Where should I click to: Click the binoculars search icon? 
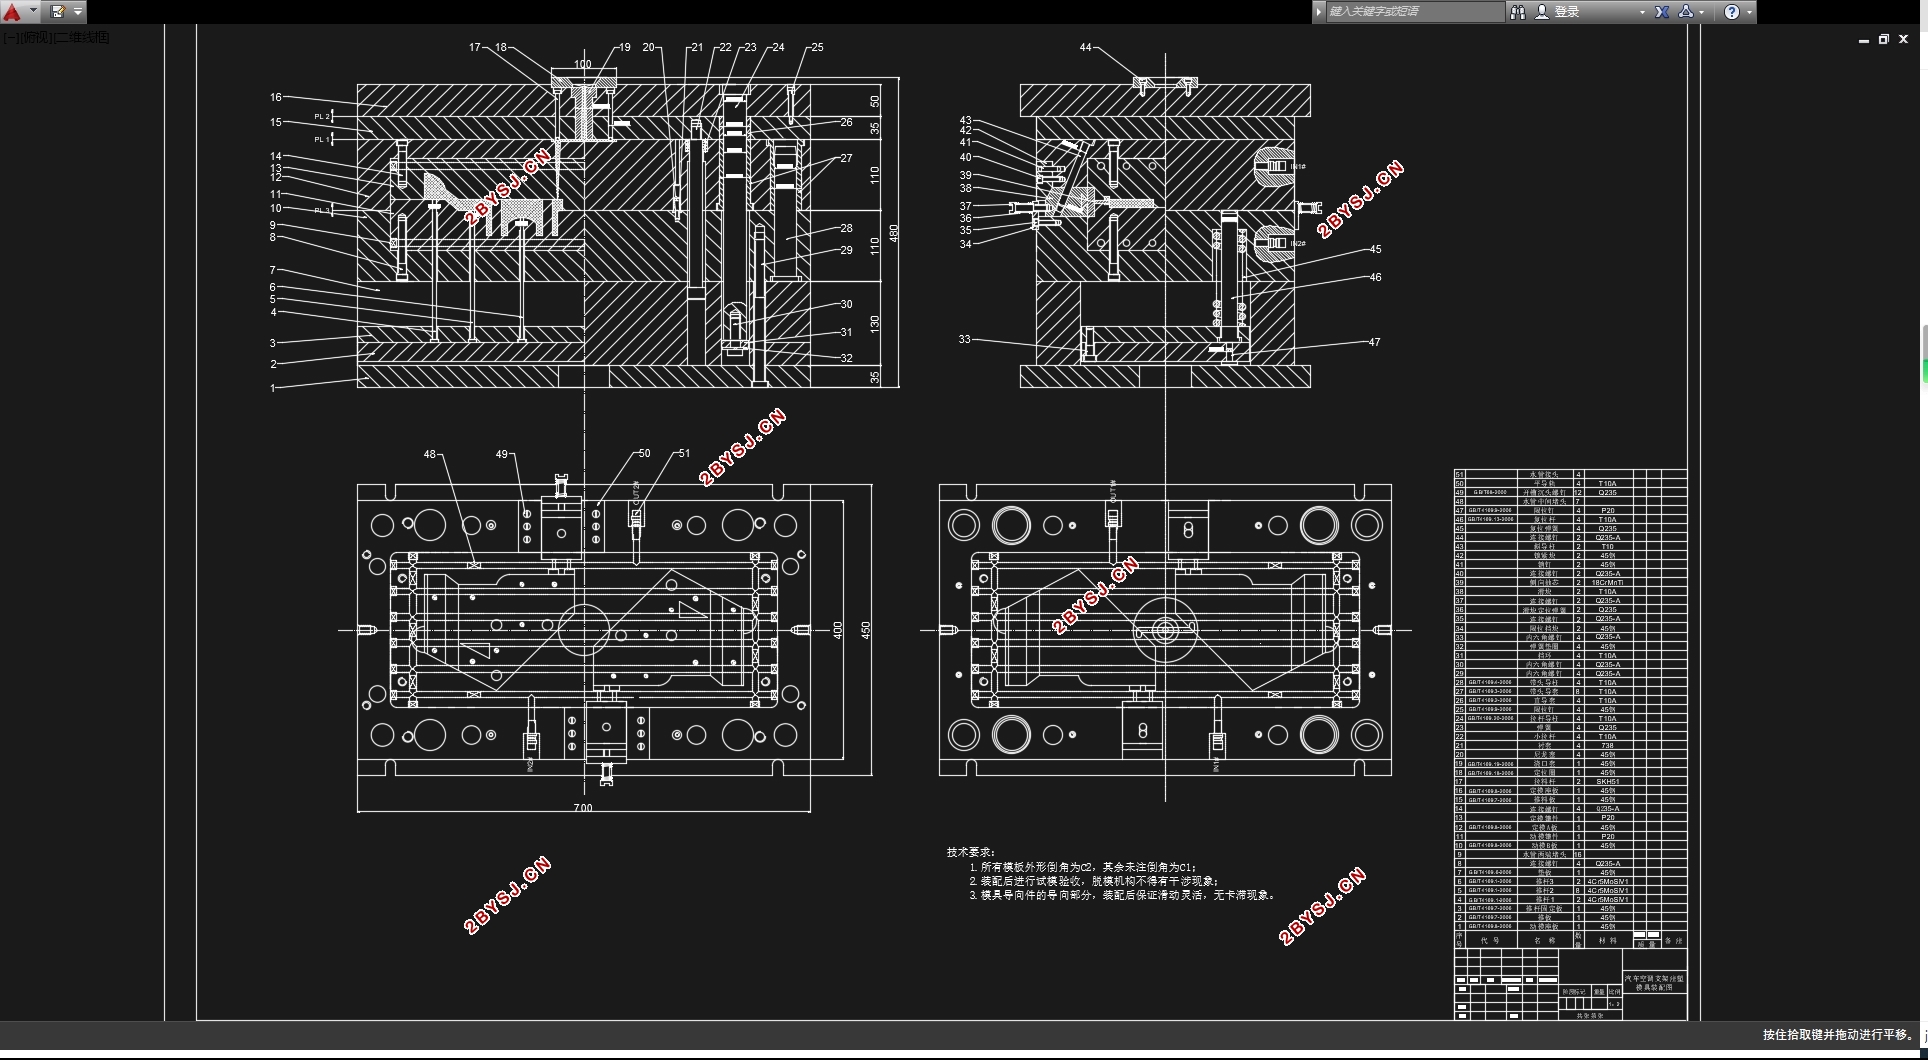[x=1518, y=12]
